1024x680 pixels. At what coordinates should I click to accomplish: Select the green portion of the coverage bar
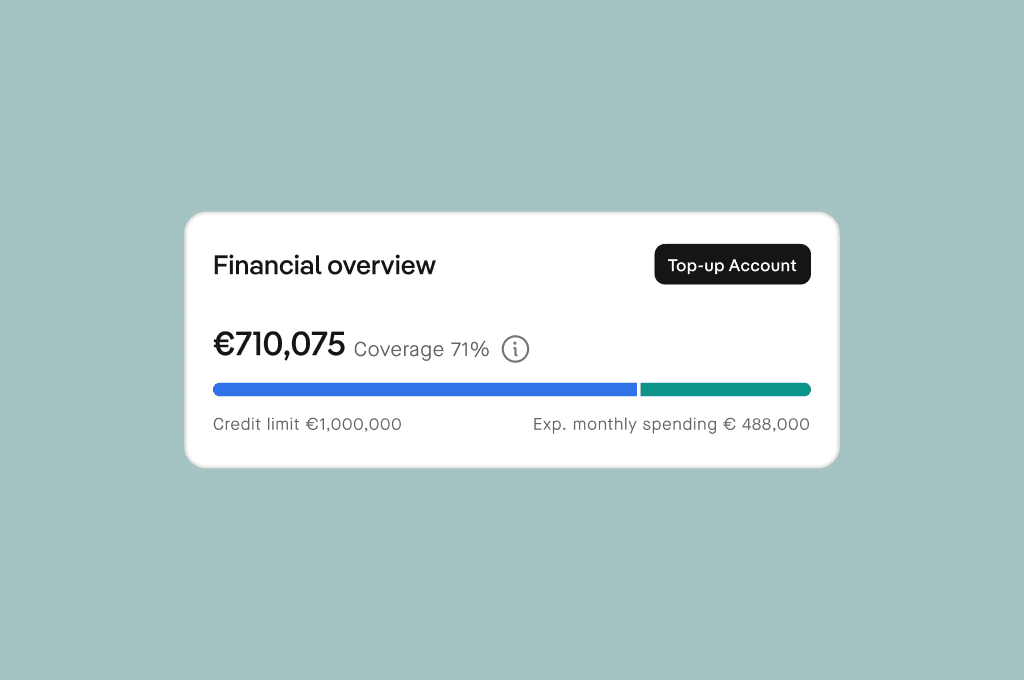(725, 389)
